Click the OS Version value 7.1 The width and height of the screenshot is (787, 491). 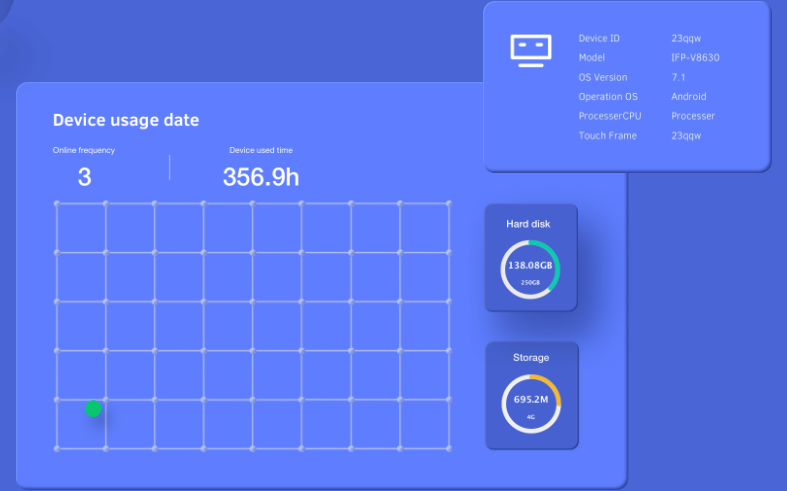pyautogui.click(x=678, y=77)
